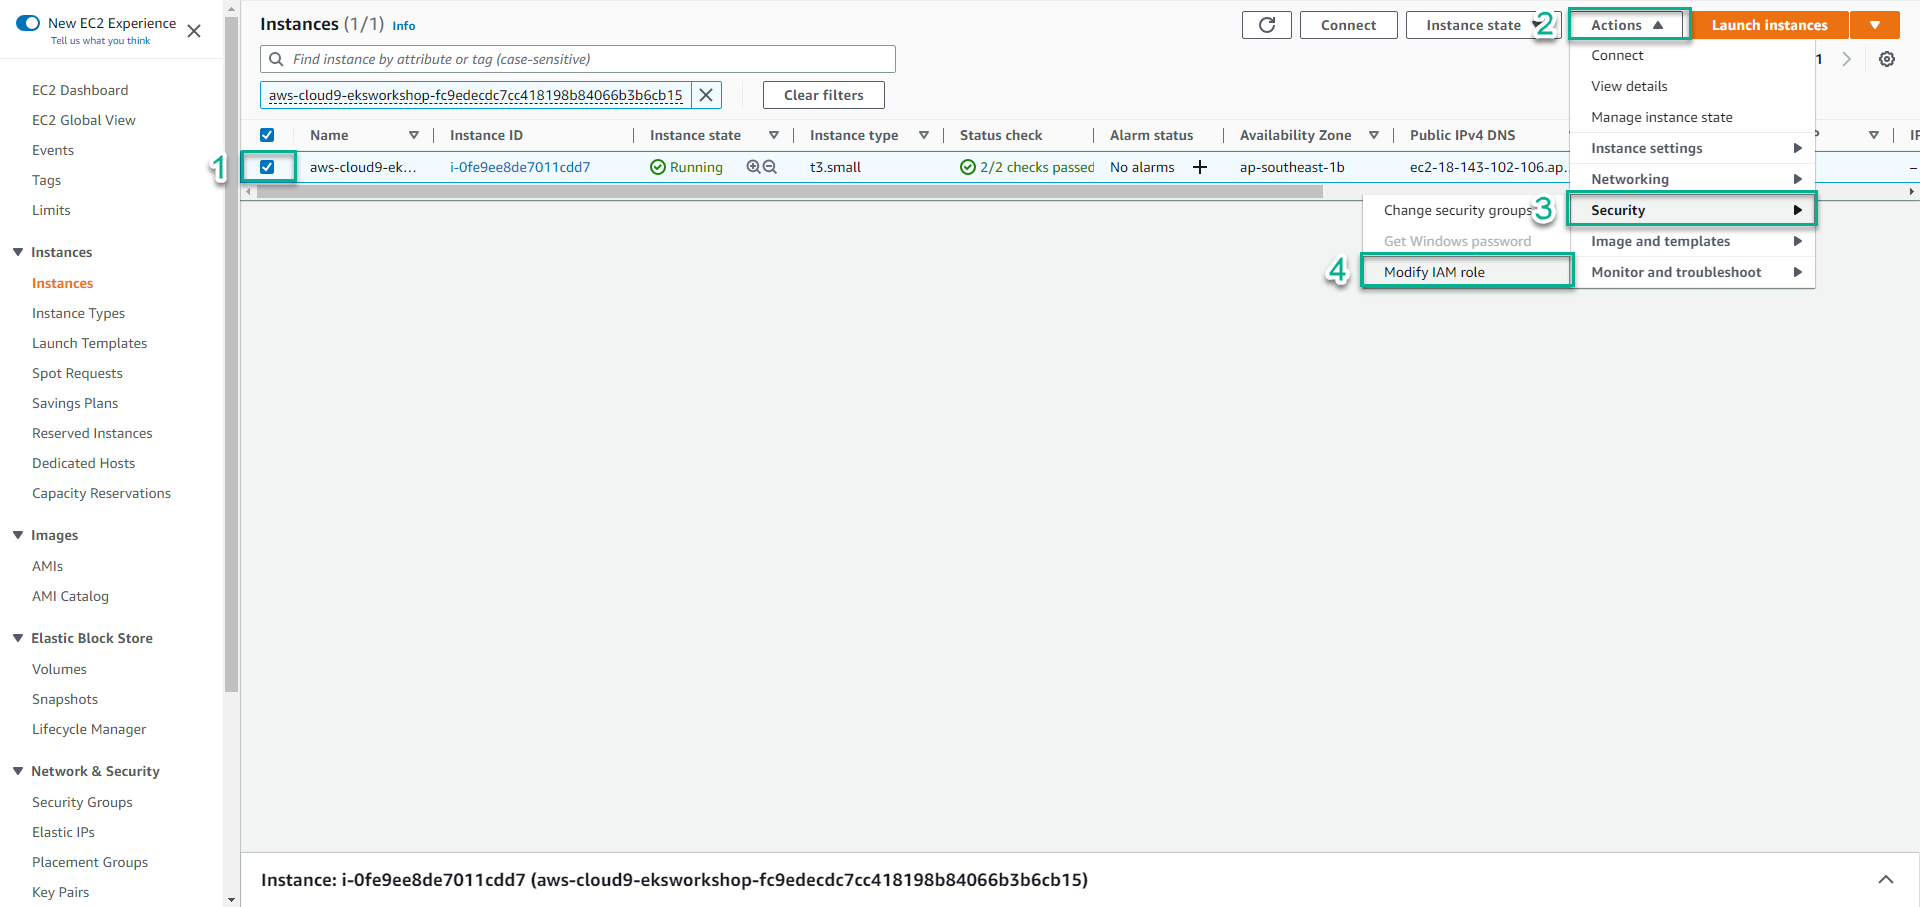Select Connect in the Actions menu
Viewport: 1920px width, 907px height.
1692,55
